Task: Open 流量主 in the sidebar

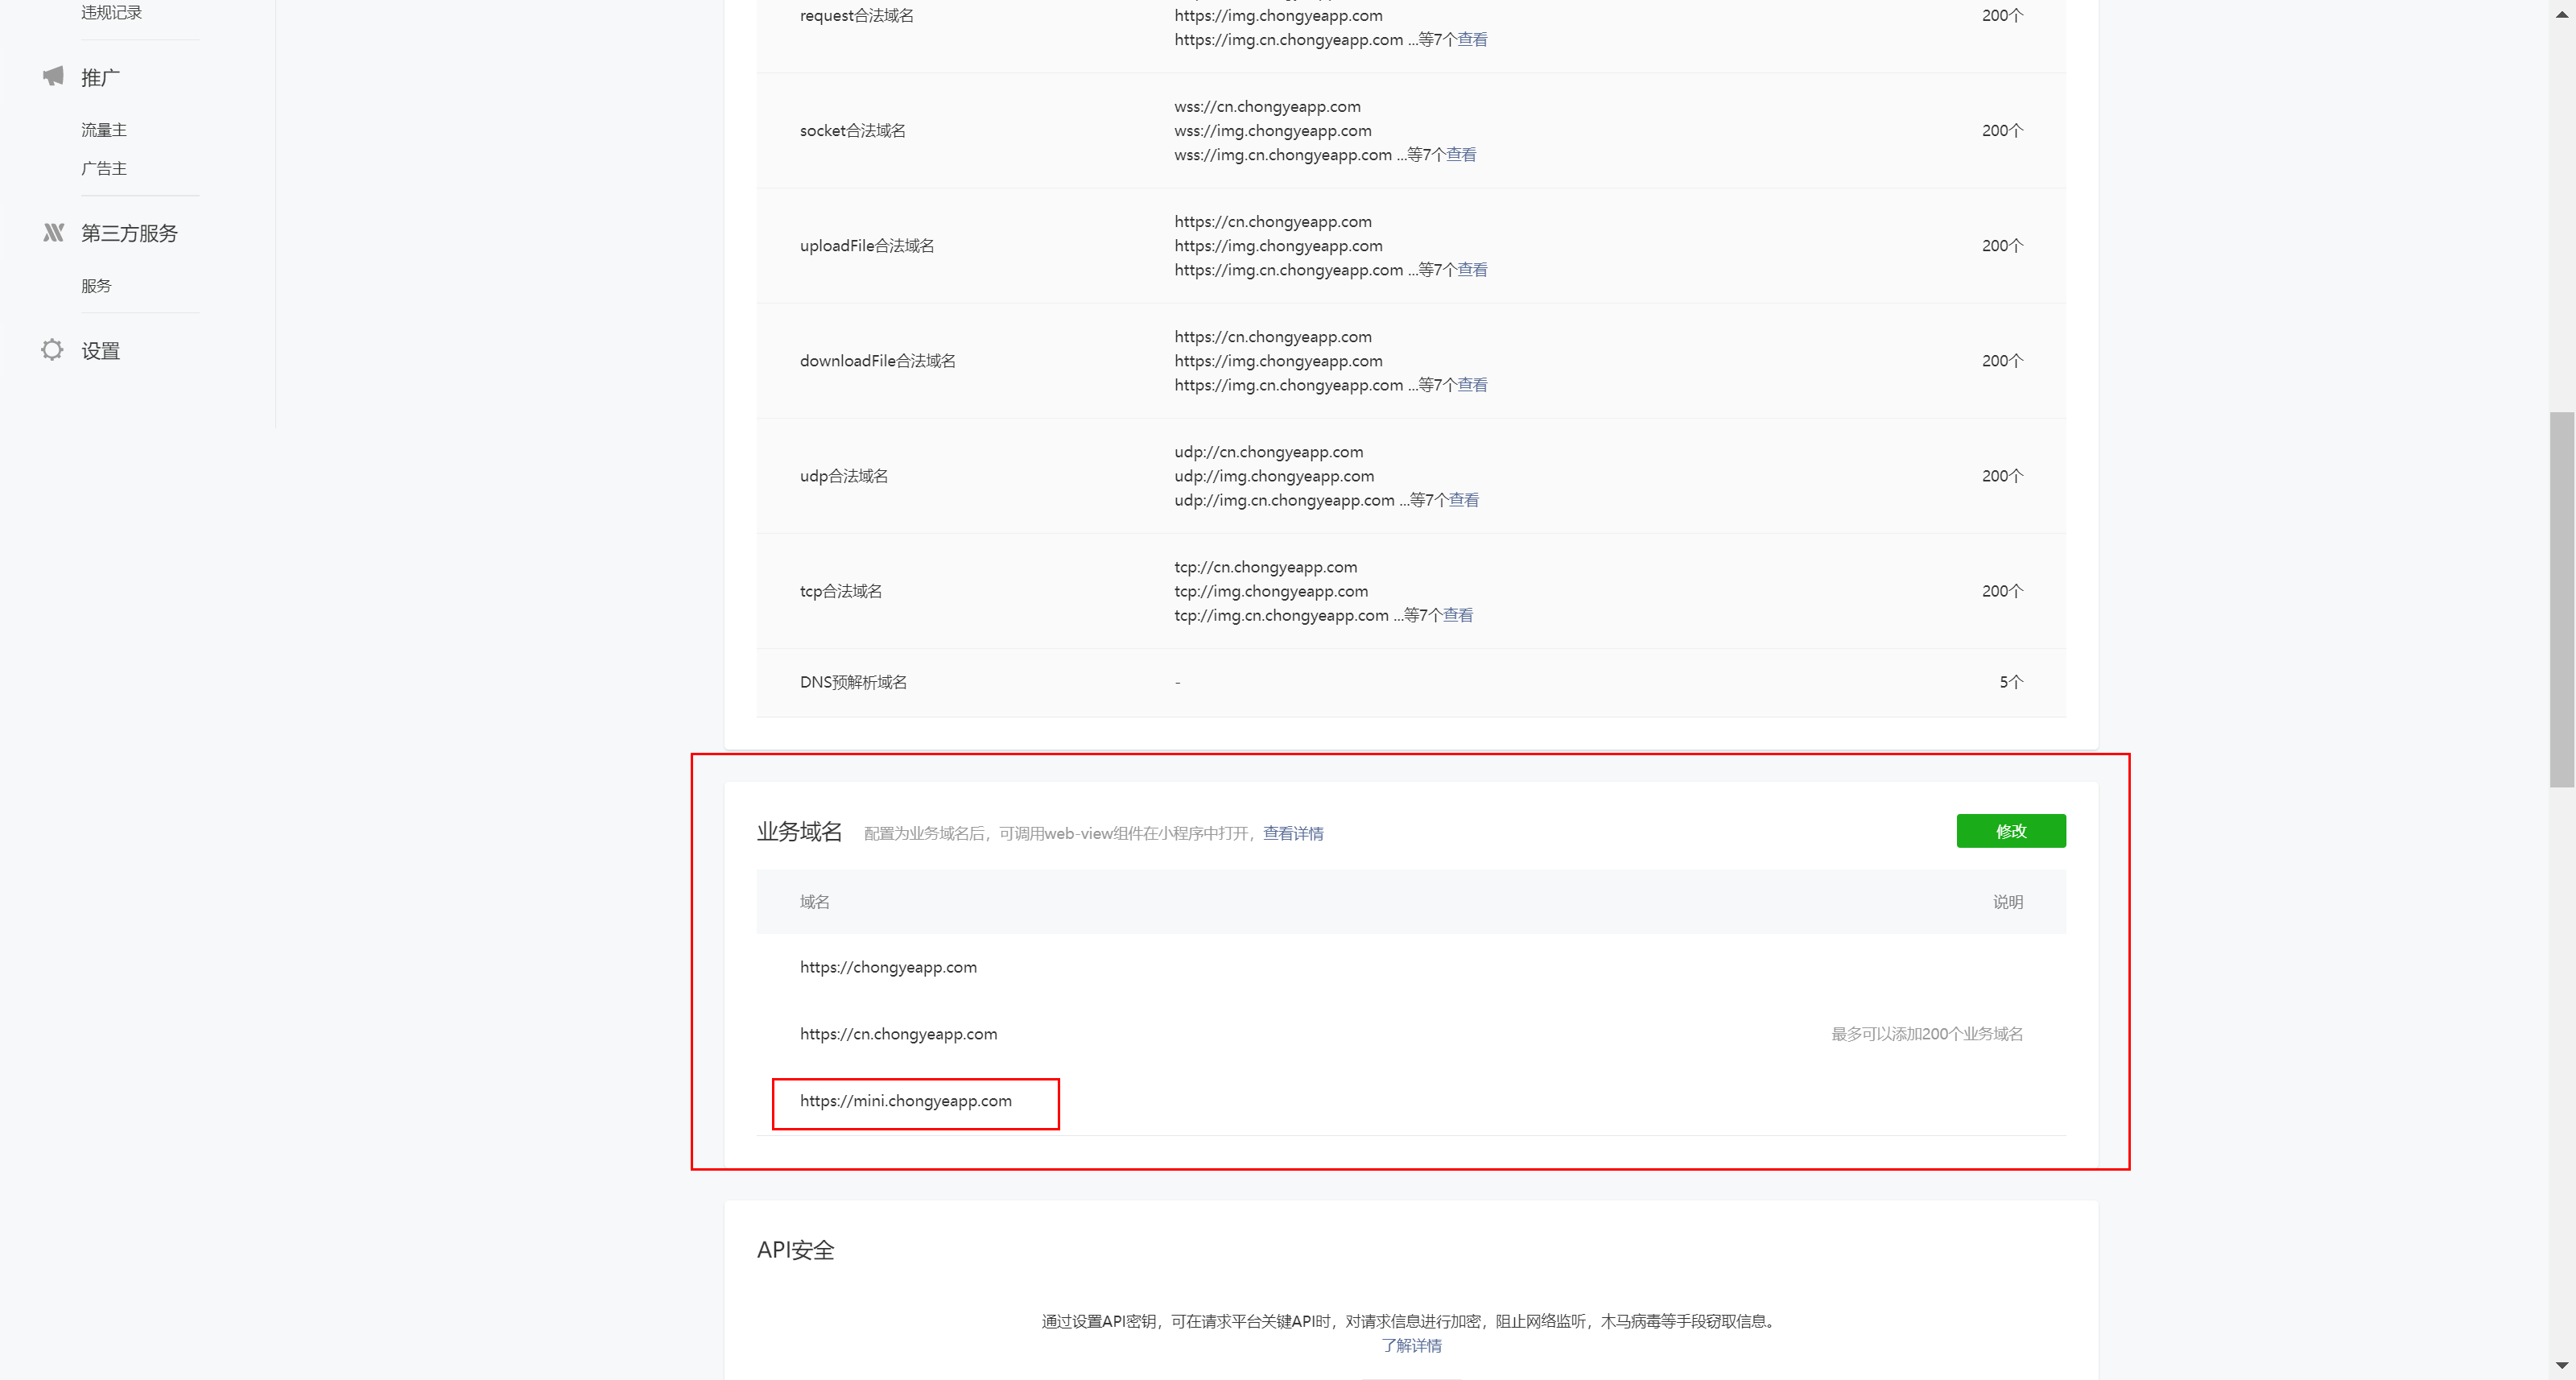Action: click(104, 130)
